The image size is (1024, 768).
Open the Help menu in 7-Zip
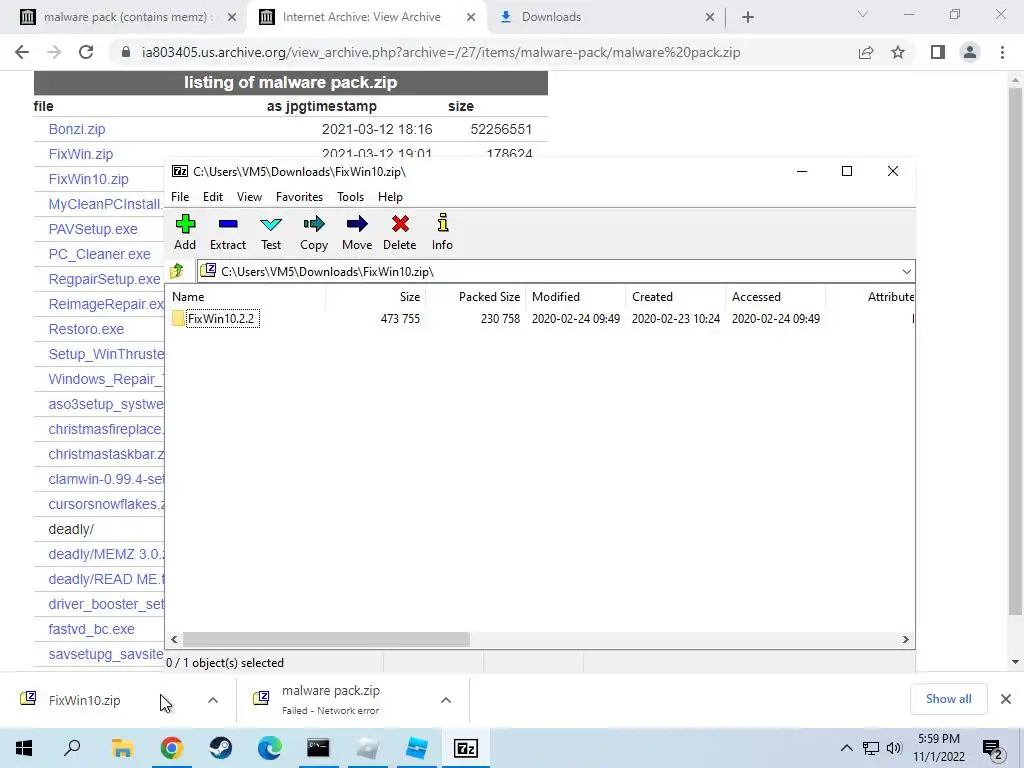click(390, 197)
